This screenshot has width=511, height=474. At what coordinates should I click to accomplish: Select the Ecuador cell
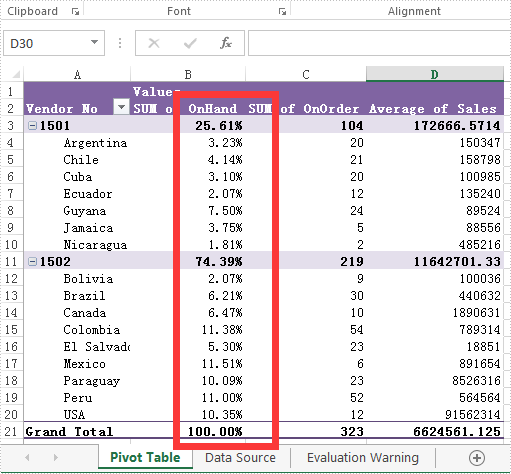point(77,194)
